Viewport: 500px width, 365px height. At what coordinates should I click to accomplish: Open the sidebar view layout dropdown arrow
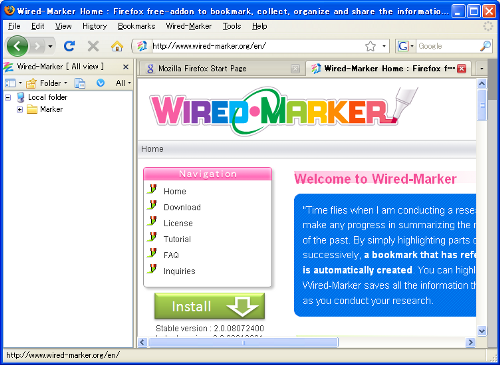[x=20, y=83]
